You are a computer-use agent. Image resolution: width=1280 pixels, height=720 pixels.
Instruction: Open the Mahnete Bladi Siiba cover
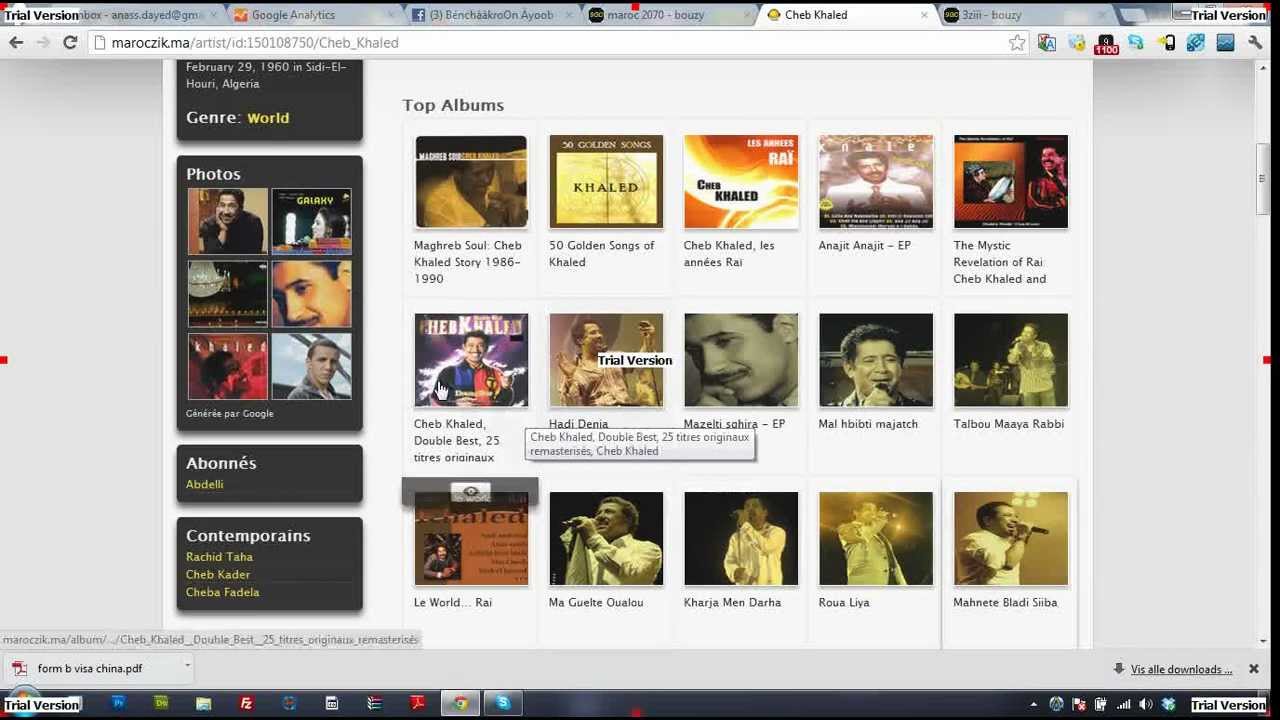[1011, 538]
